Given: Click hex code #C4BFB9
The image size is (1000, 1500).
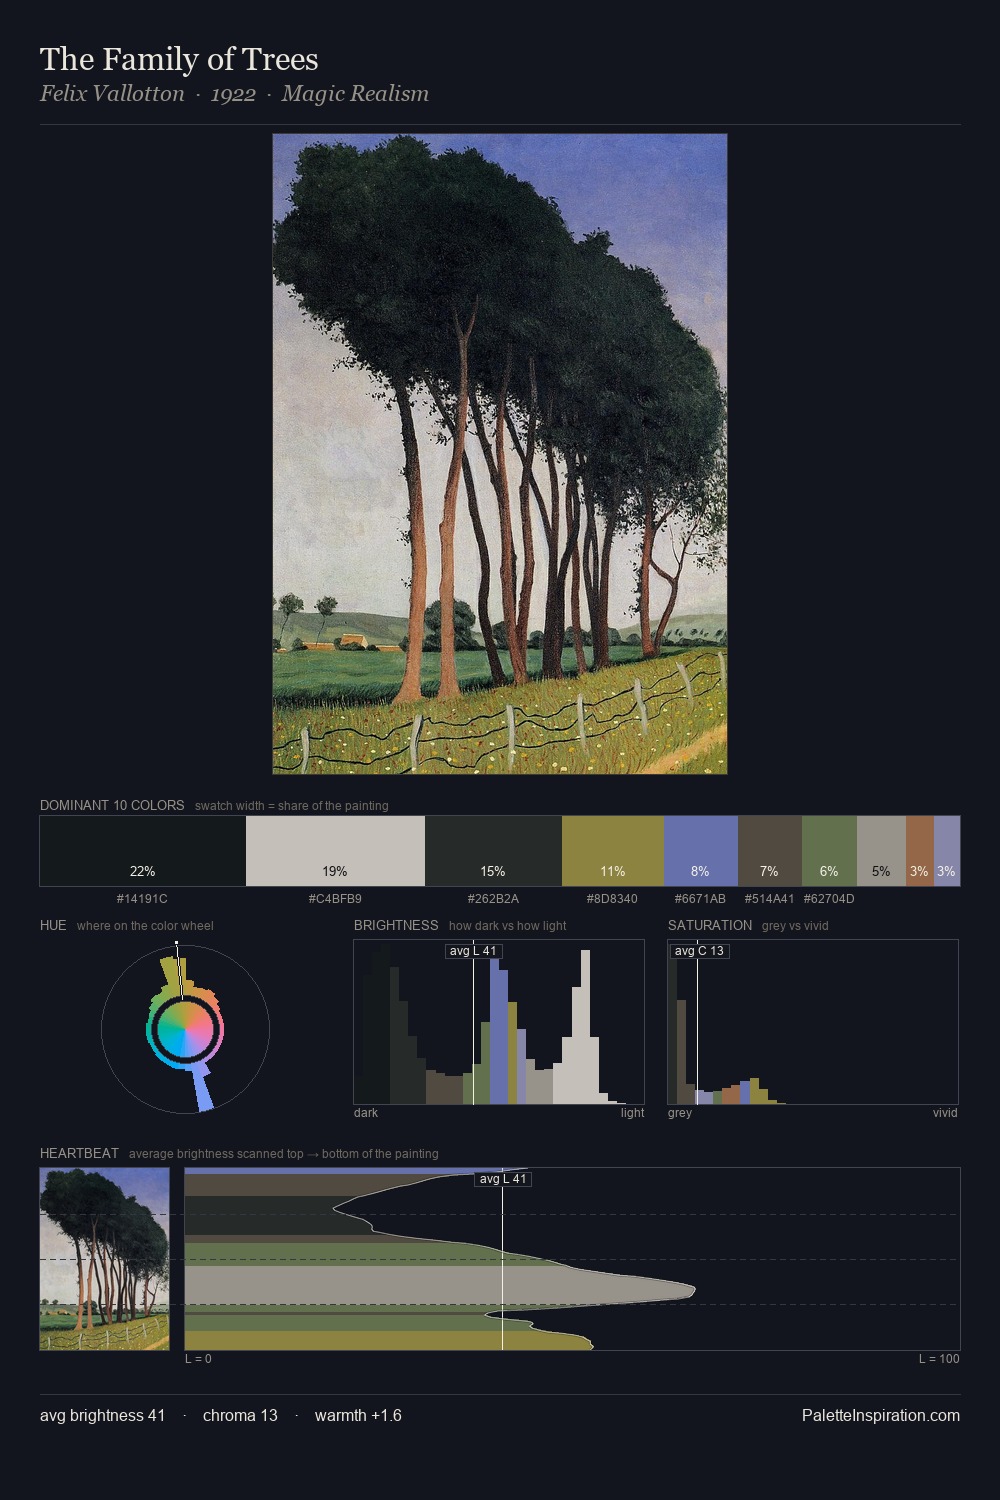Looking at the screenshot, I should [335, 899].
